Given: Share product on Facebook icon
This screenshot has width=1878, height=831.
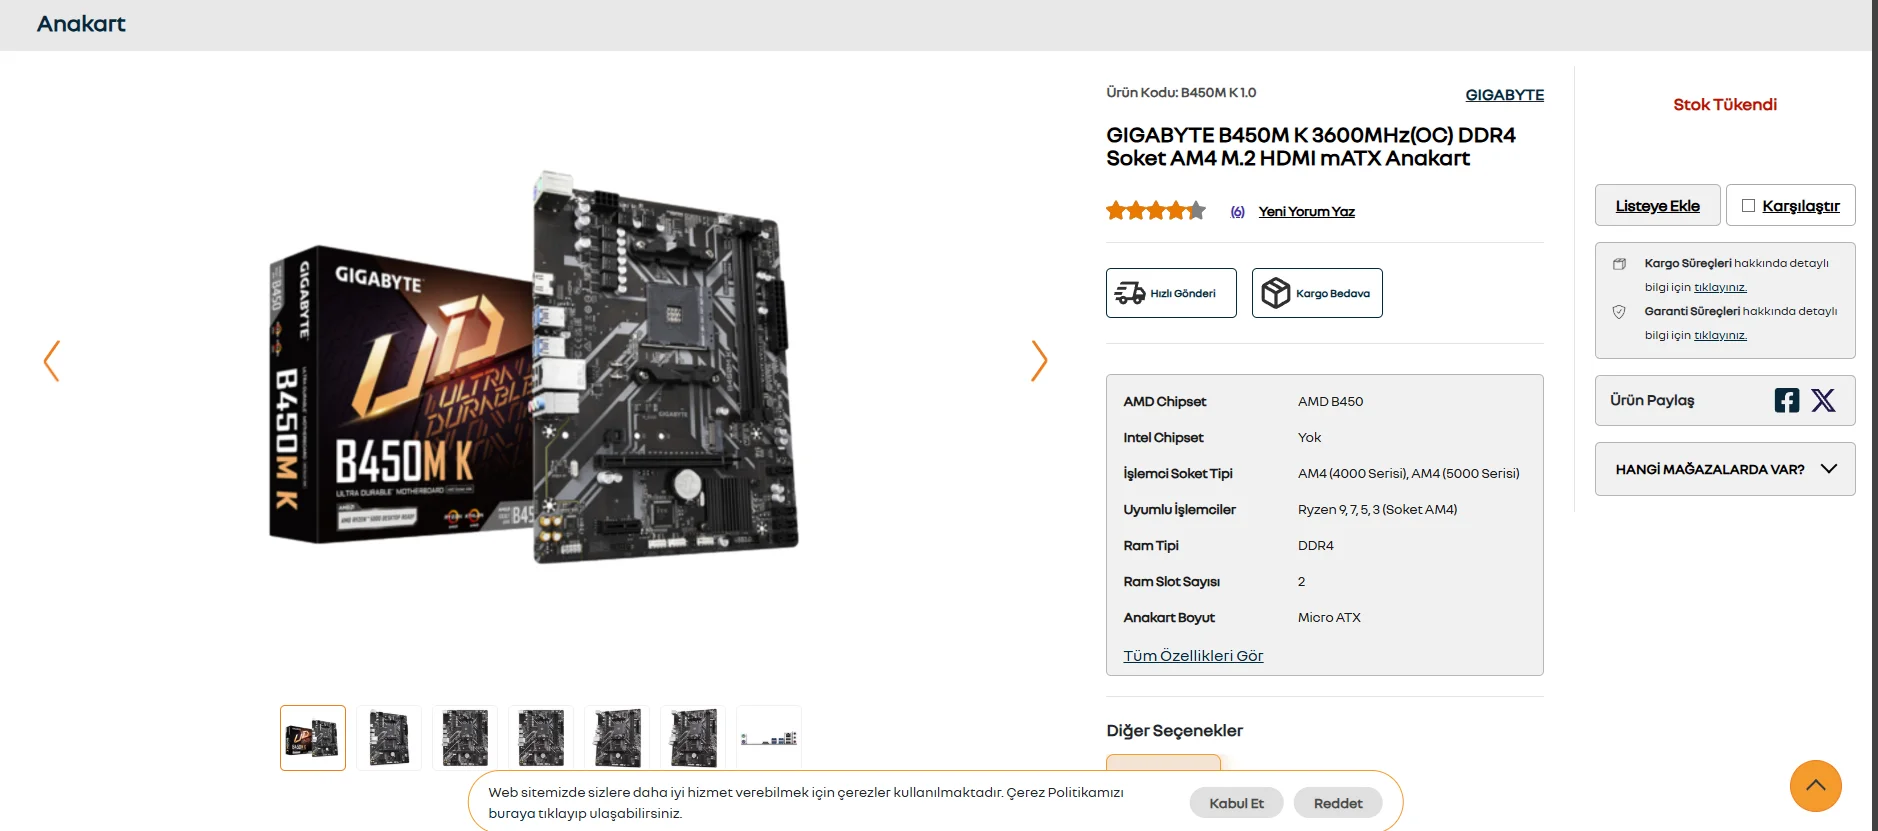Looking at the screenshot, I should pos(1787,400).
